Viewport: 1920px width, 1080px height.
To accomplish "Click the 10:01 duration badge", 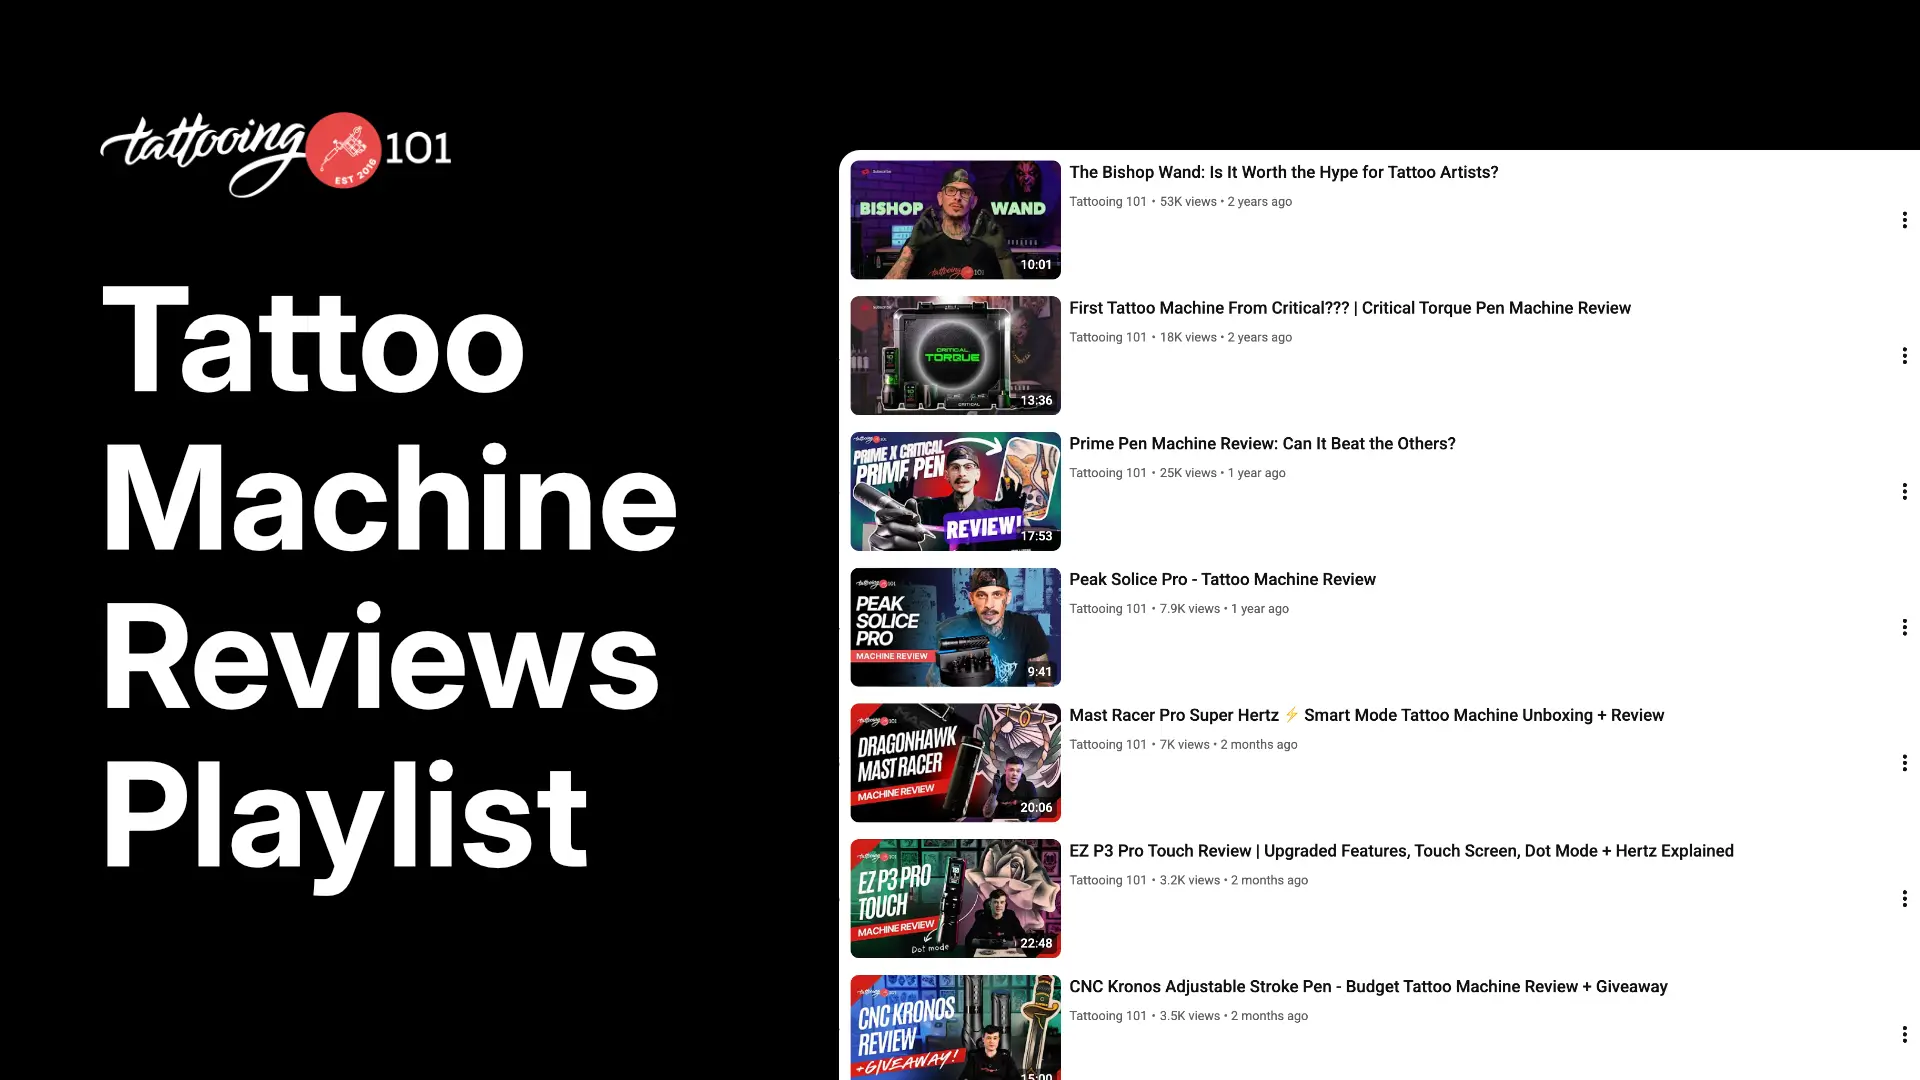I will (1036, 265).
